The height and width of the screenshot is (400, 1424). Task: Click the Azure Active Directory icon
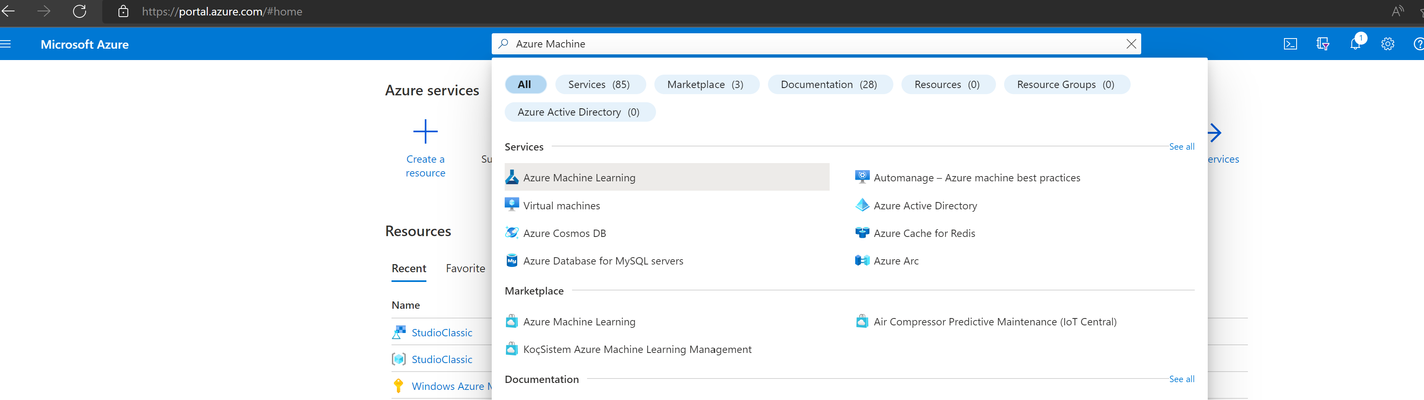click(x=862, y=205)
